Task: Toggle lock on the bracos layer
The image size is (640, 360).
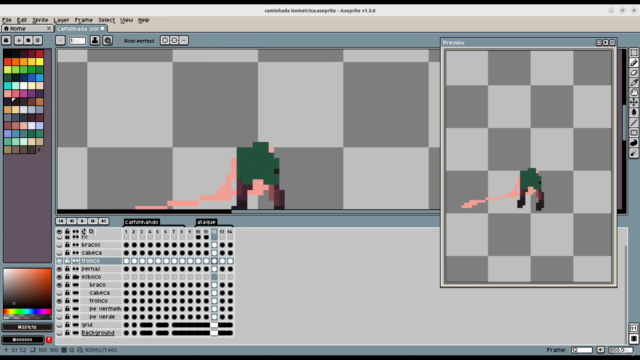Action: 67,245
